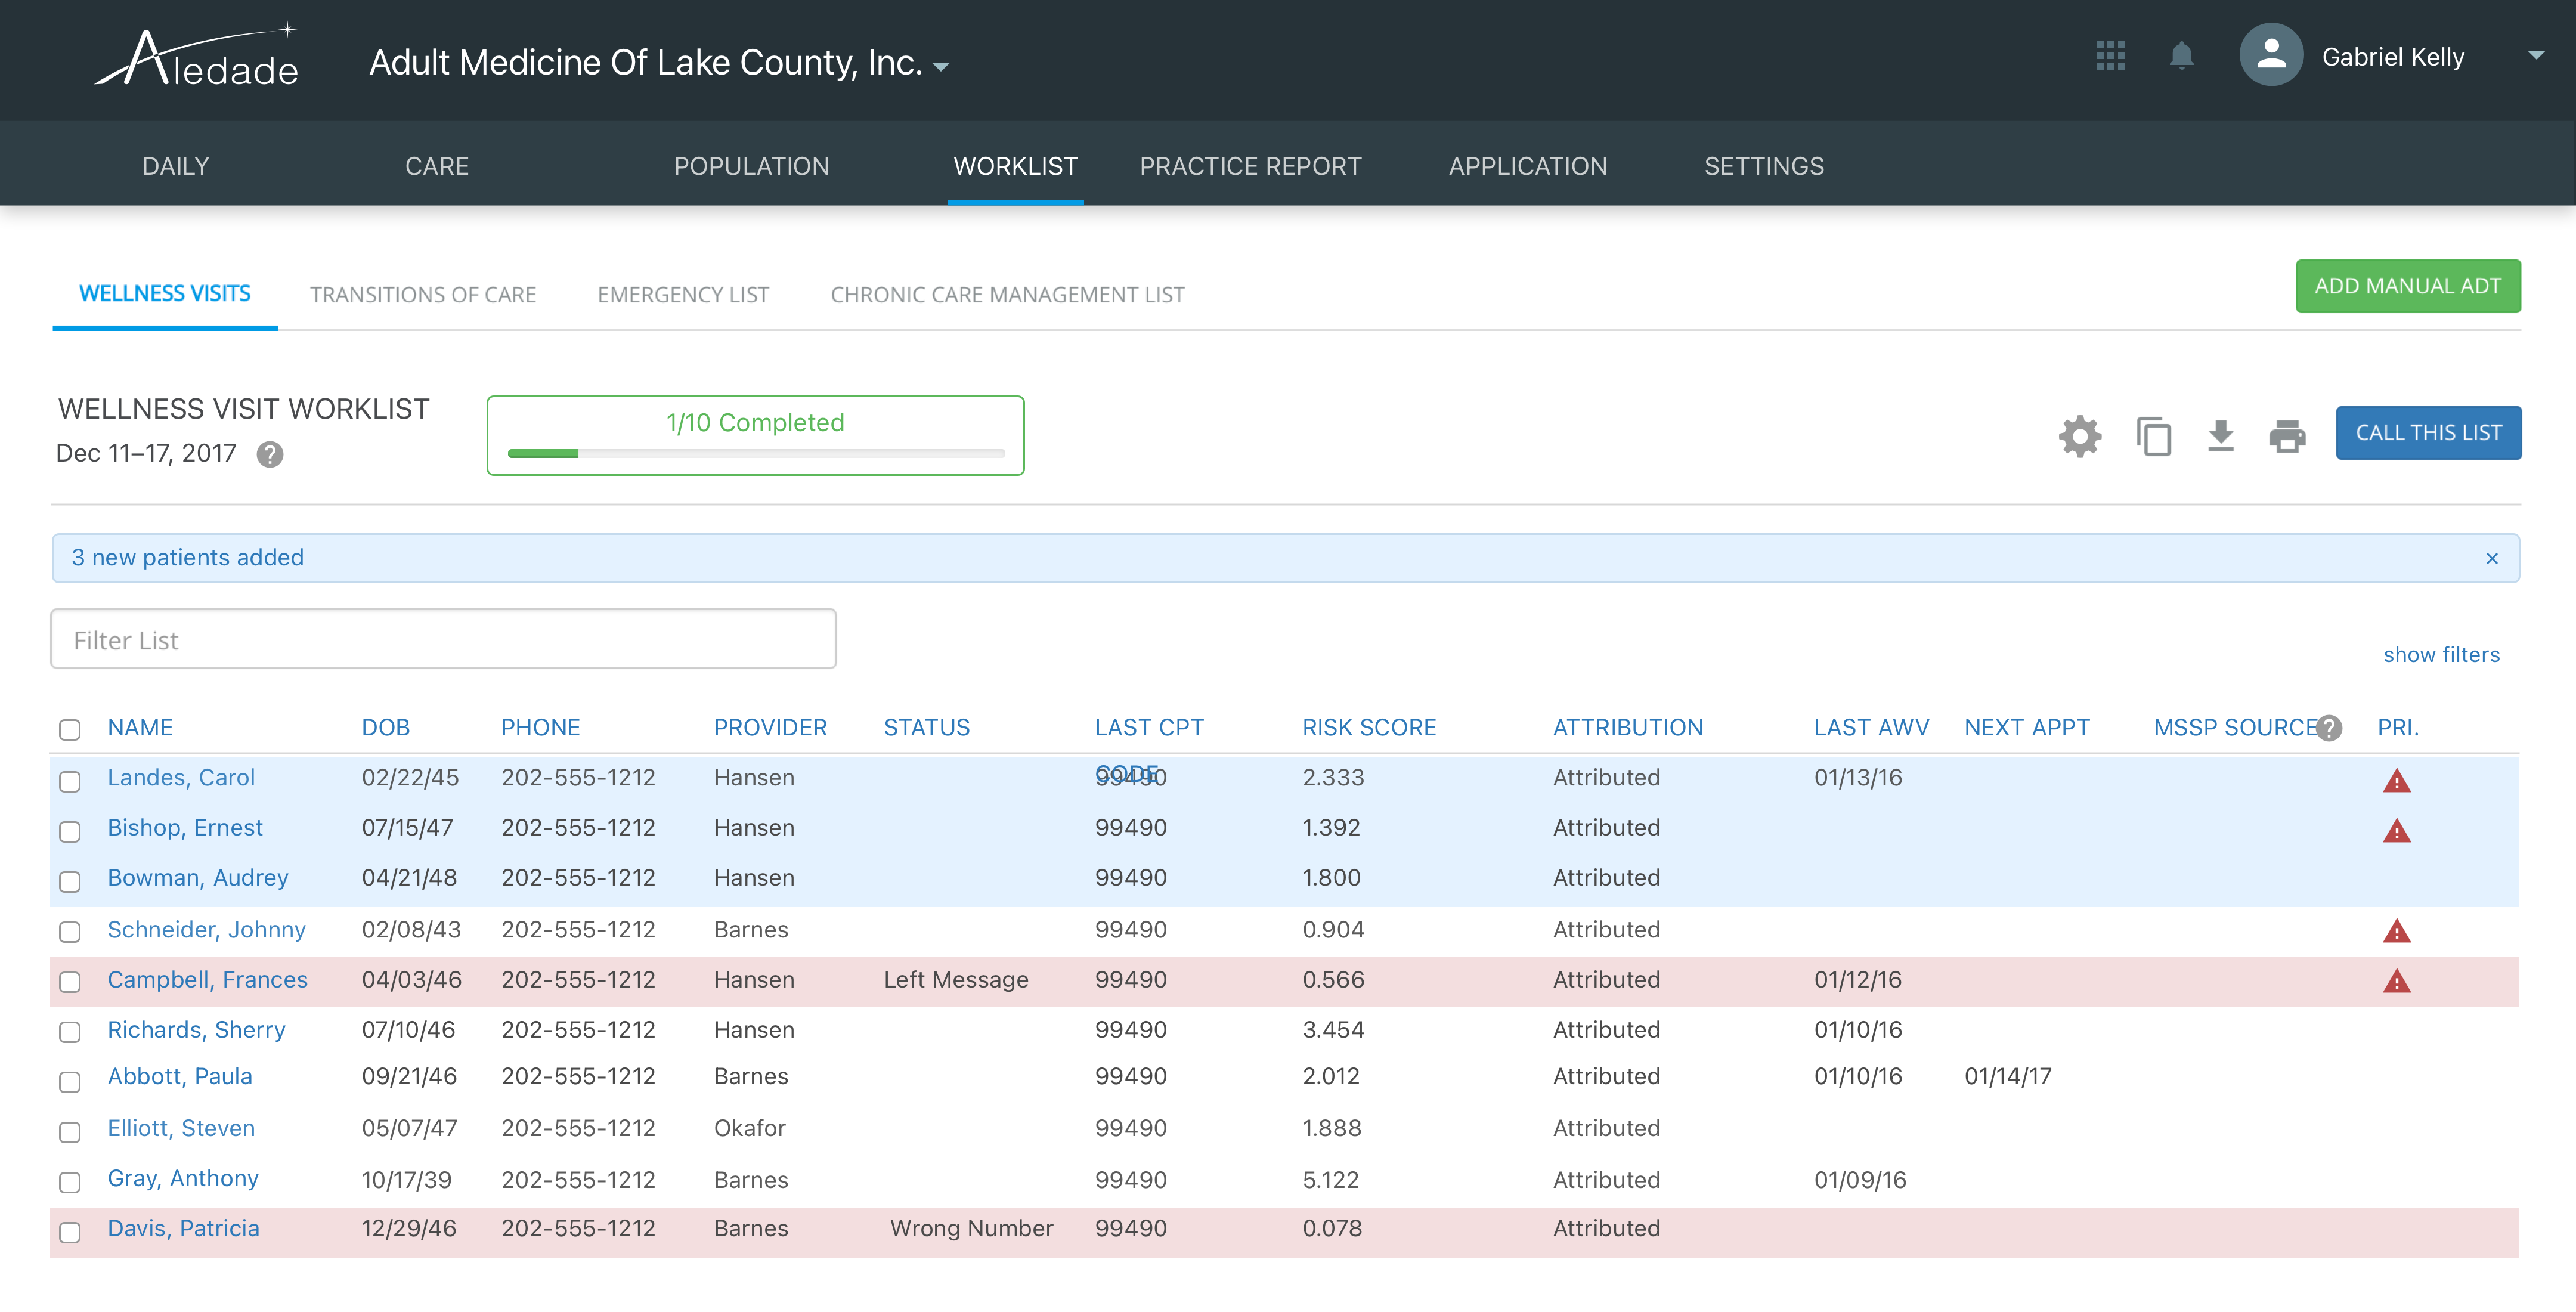This screenshot has height=1312, width=2576.
Task: Expand the practice name dropdown arrow
Action: click(941, 67)
